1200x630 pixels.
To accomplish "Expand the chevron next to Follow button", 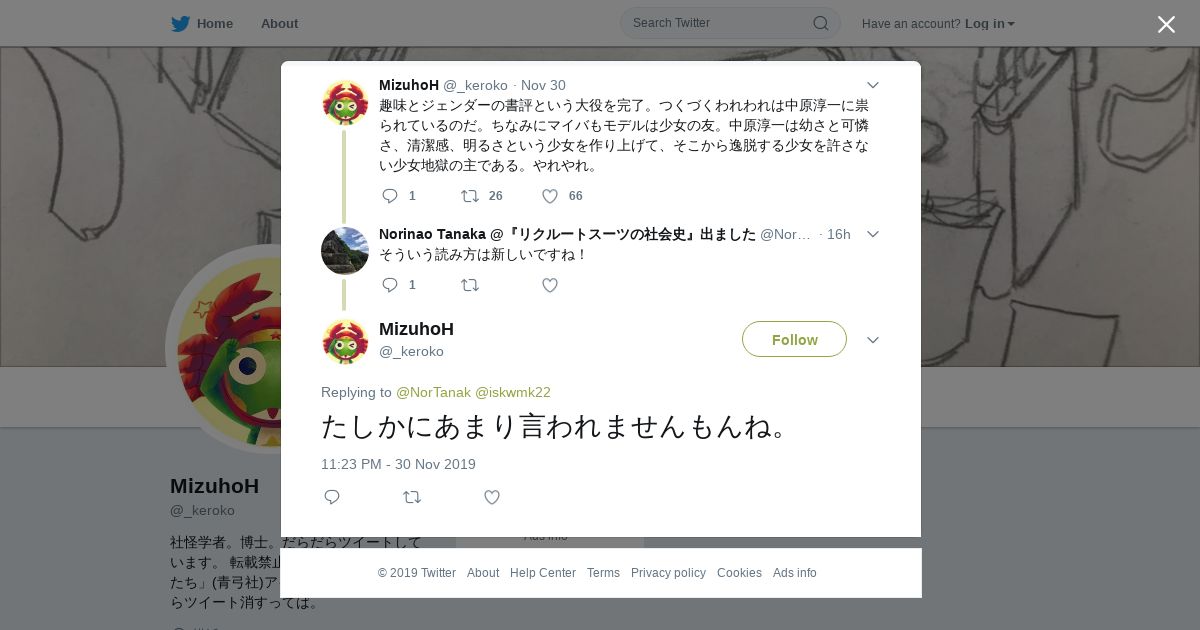I will point(873,340).
